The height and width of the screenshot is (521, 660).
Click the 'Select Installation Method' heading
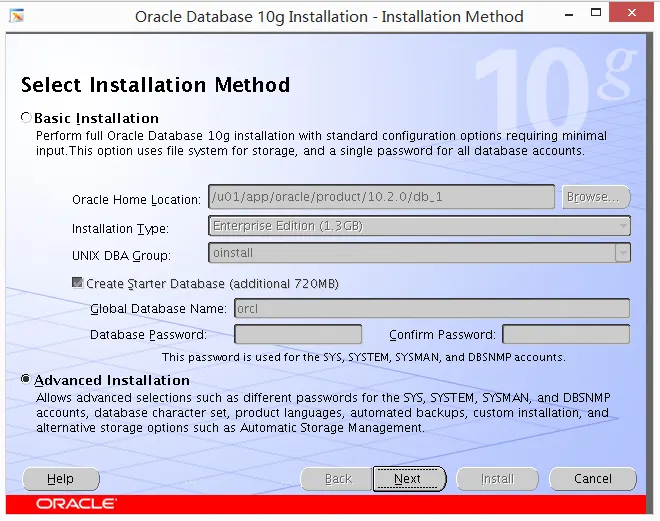pos(155,85)
